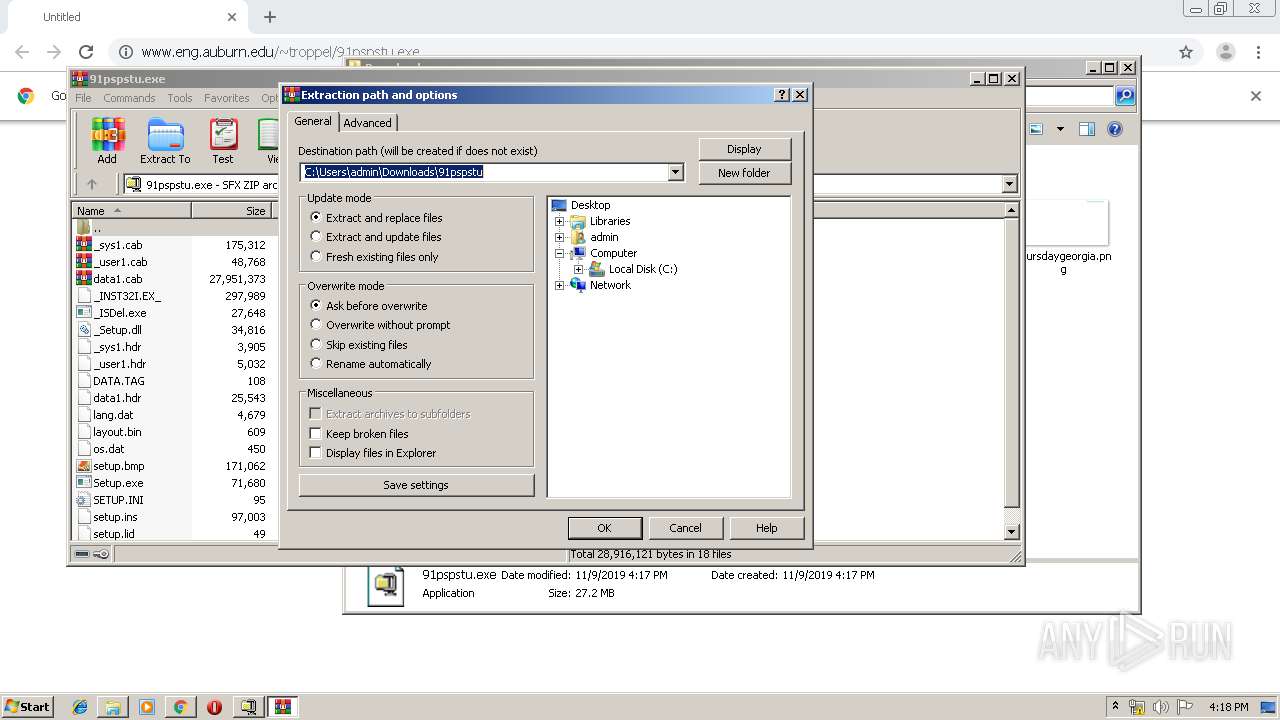1280x720 pixels.
Task: Go up one level in WinRAR path bar
Action: 92,184
